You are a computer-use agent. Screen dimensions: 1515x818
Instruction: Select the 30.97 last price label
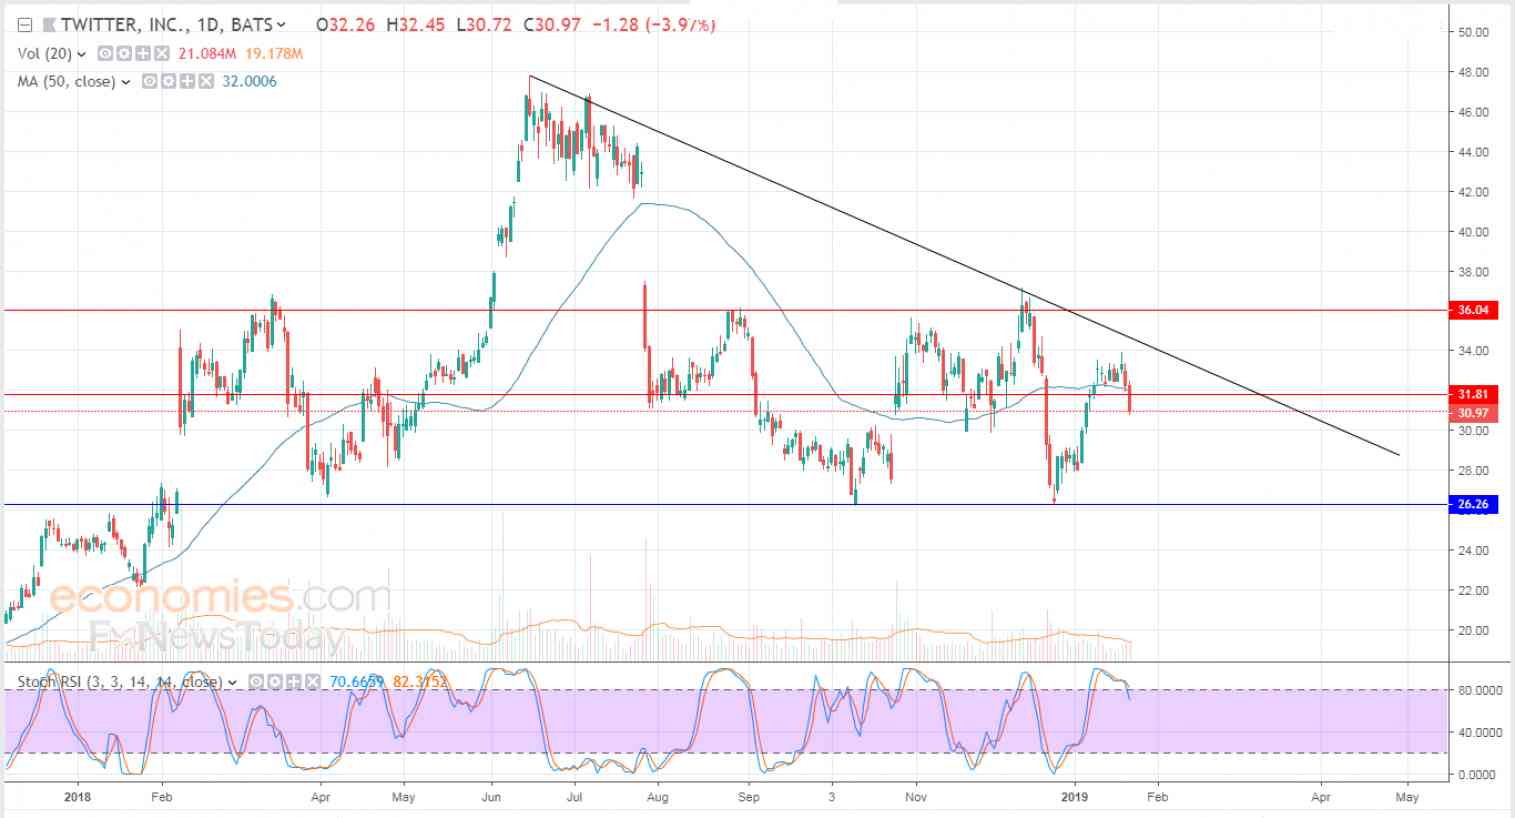(1473, 412)
